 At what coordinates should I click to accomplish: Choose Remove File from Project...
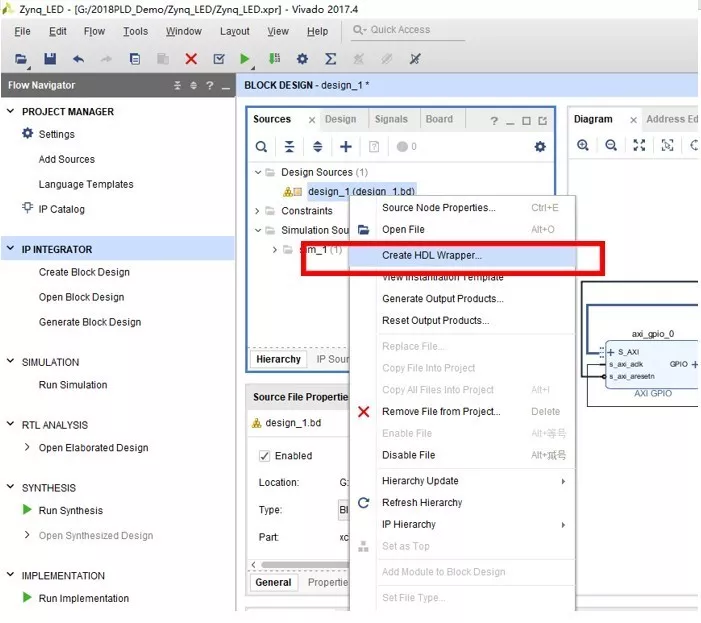(x=462, y=412)
